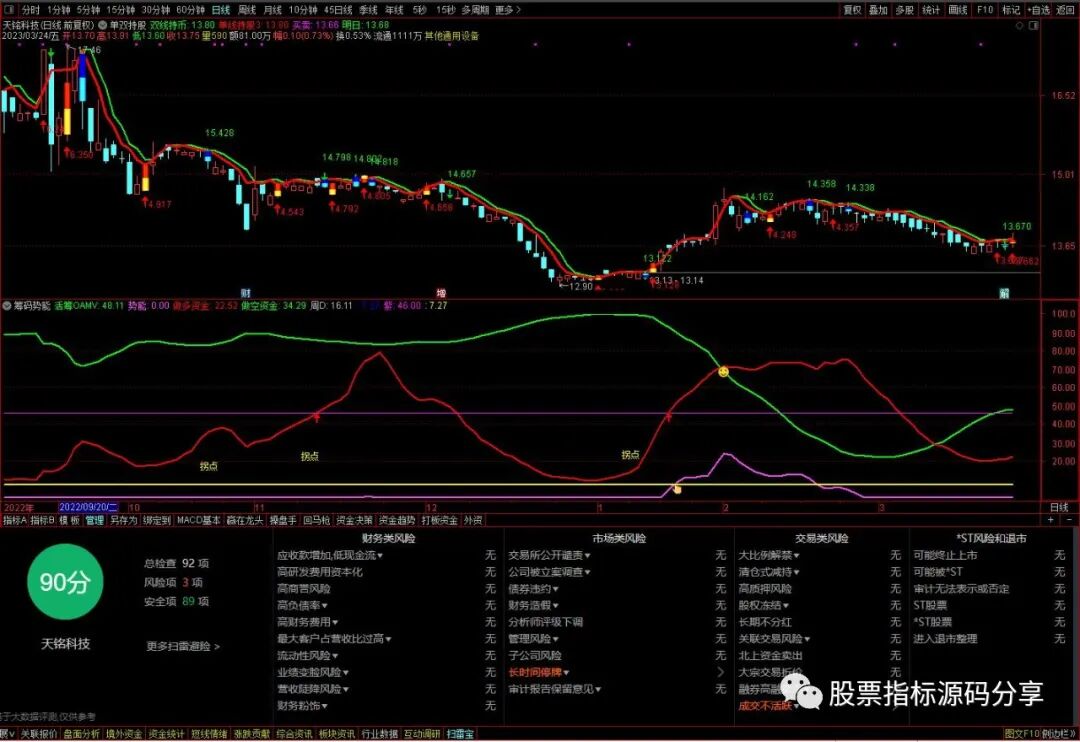Expand 流动性风险 details
The width and height of the screenshot is (1080, 742).
click(x=307, y=656)
